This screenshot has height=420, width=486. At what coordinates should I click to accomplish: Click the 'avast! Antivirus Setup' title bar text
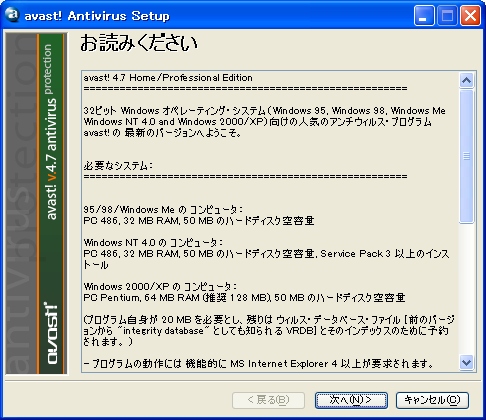tap(97, 16)
